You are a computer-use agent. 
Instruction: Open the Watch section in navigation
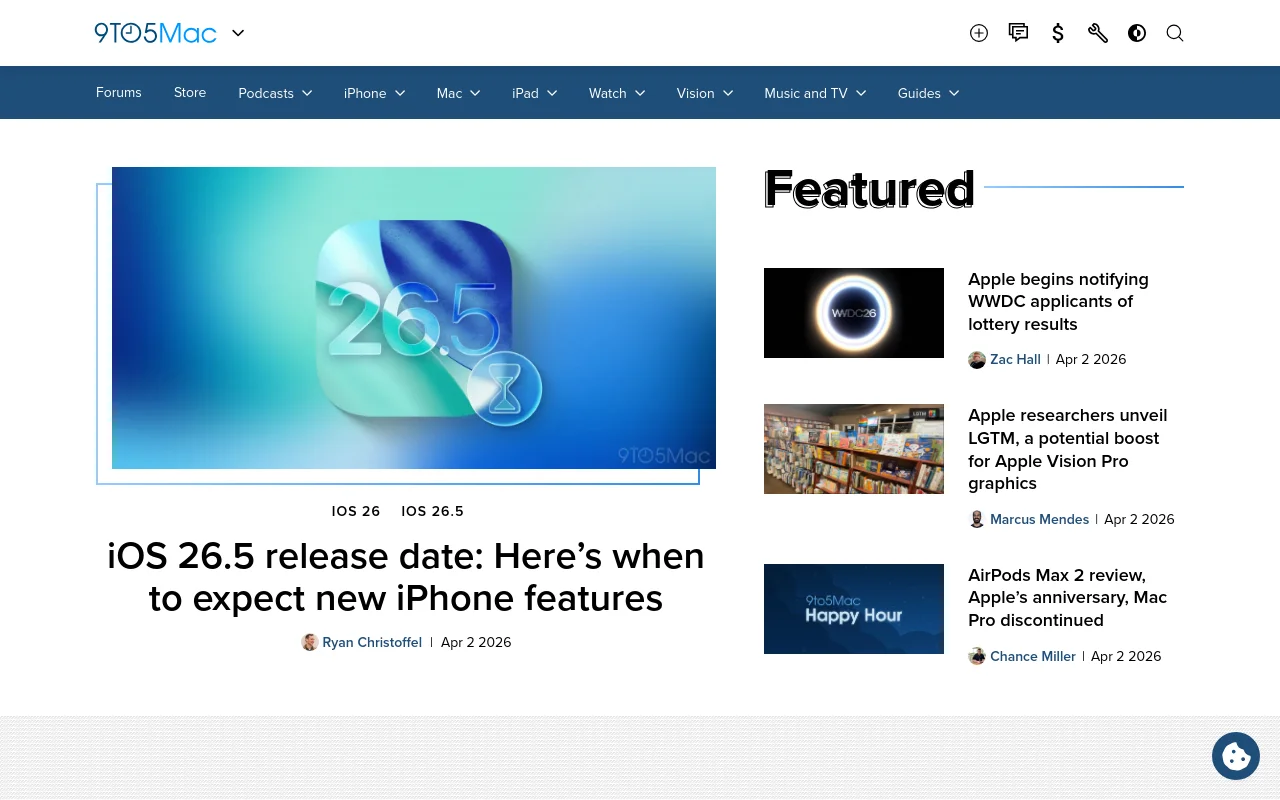click(607, 93)
